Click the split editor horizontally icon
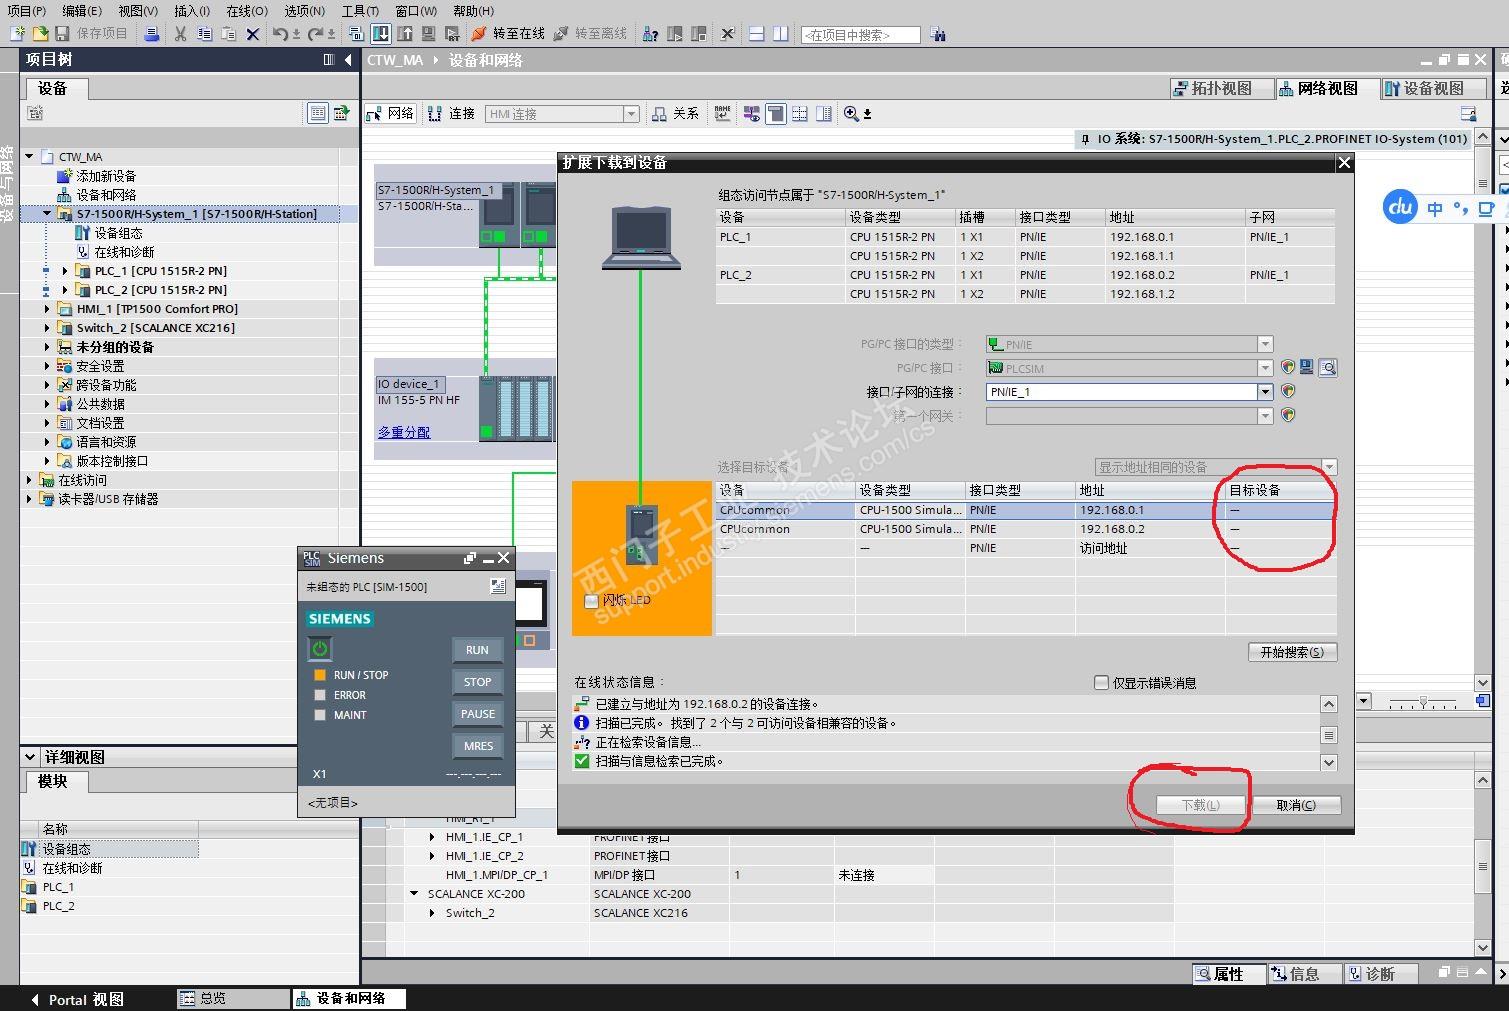Viewport: 1509px width, 1011px height. coord(757,34)
